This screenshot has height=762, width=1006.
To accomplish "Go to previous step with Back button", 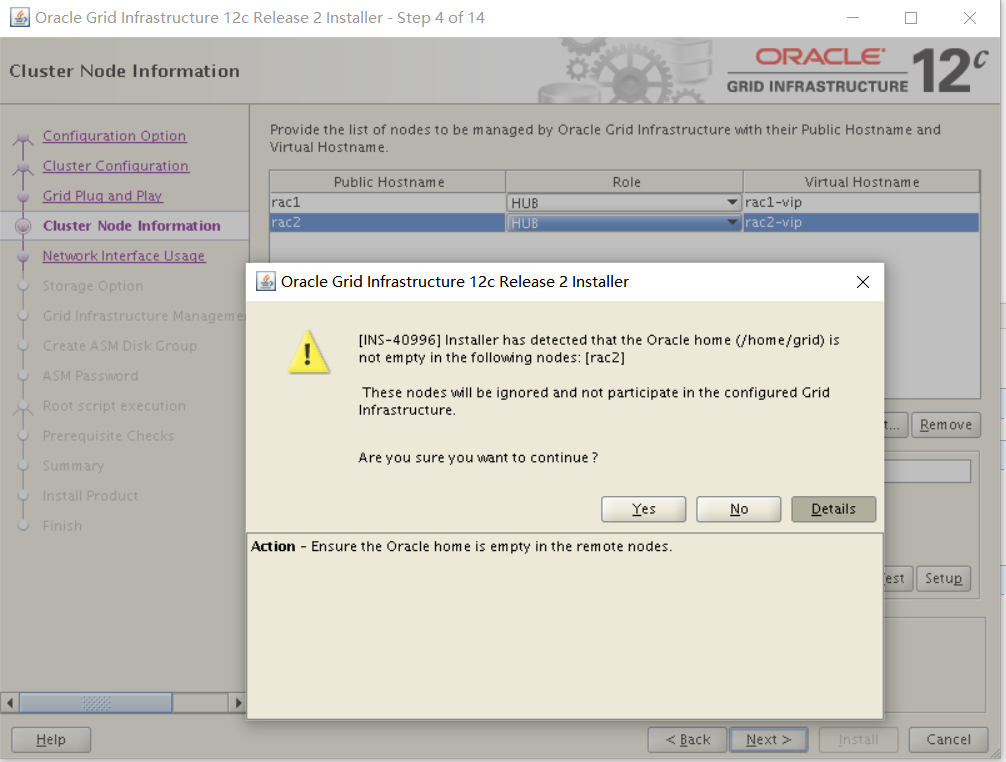I will pyautogui.click(x=687, y=740).
